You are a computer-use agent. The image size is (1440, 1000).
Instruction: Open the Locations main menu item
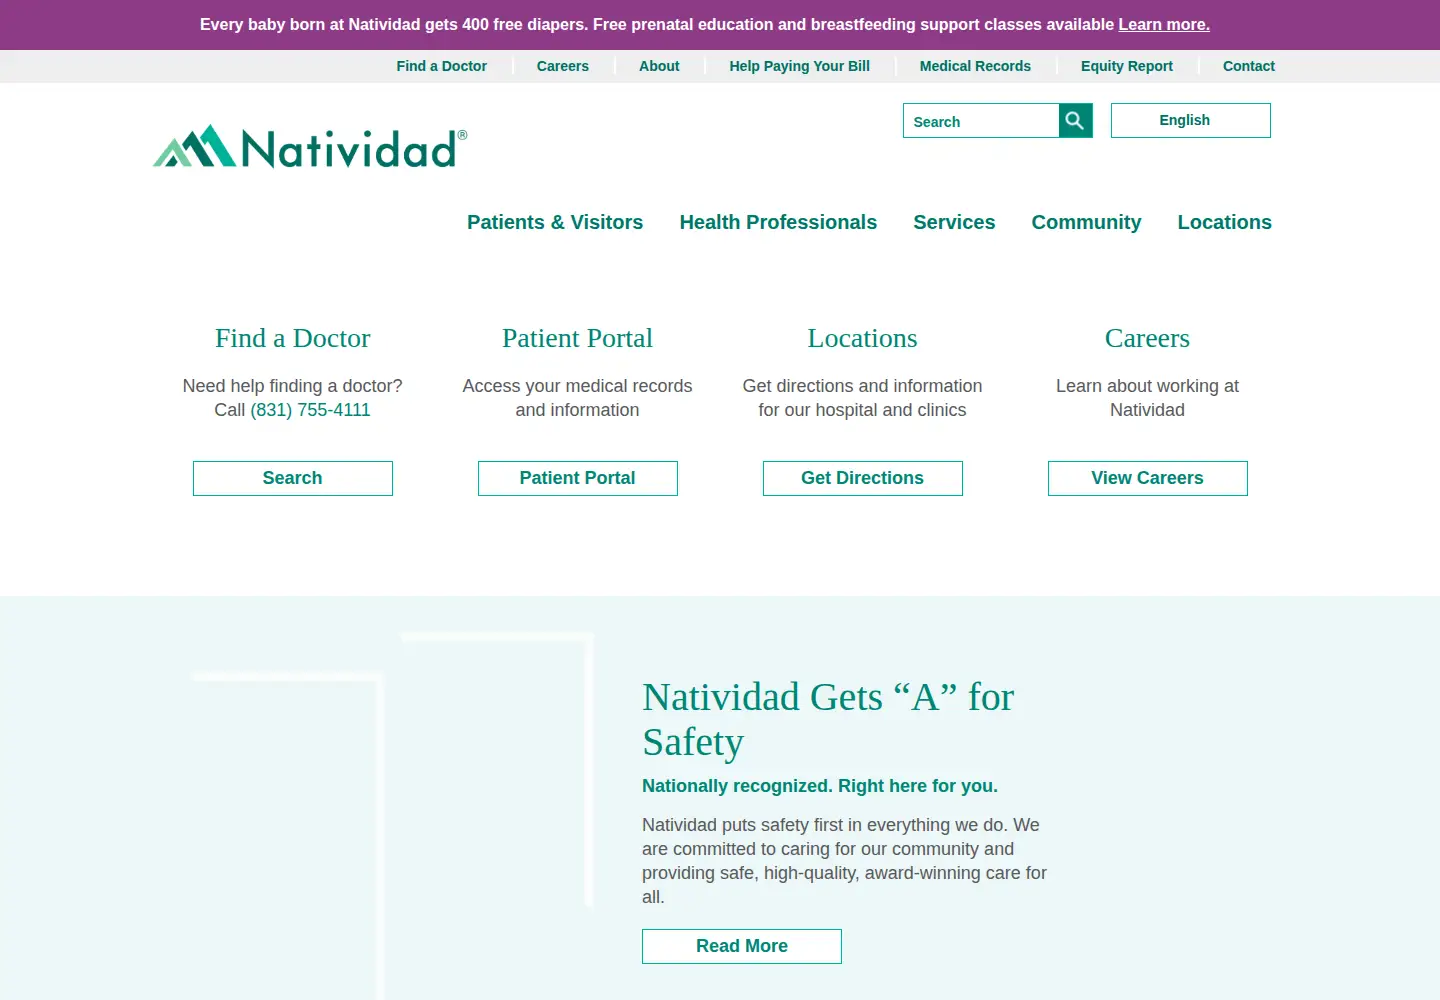[x=1224, y=222]
